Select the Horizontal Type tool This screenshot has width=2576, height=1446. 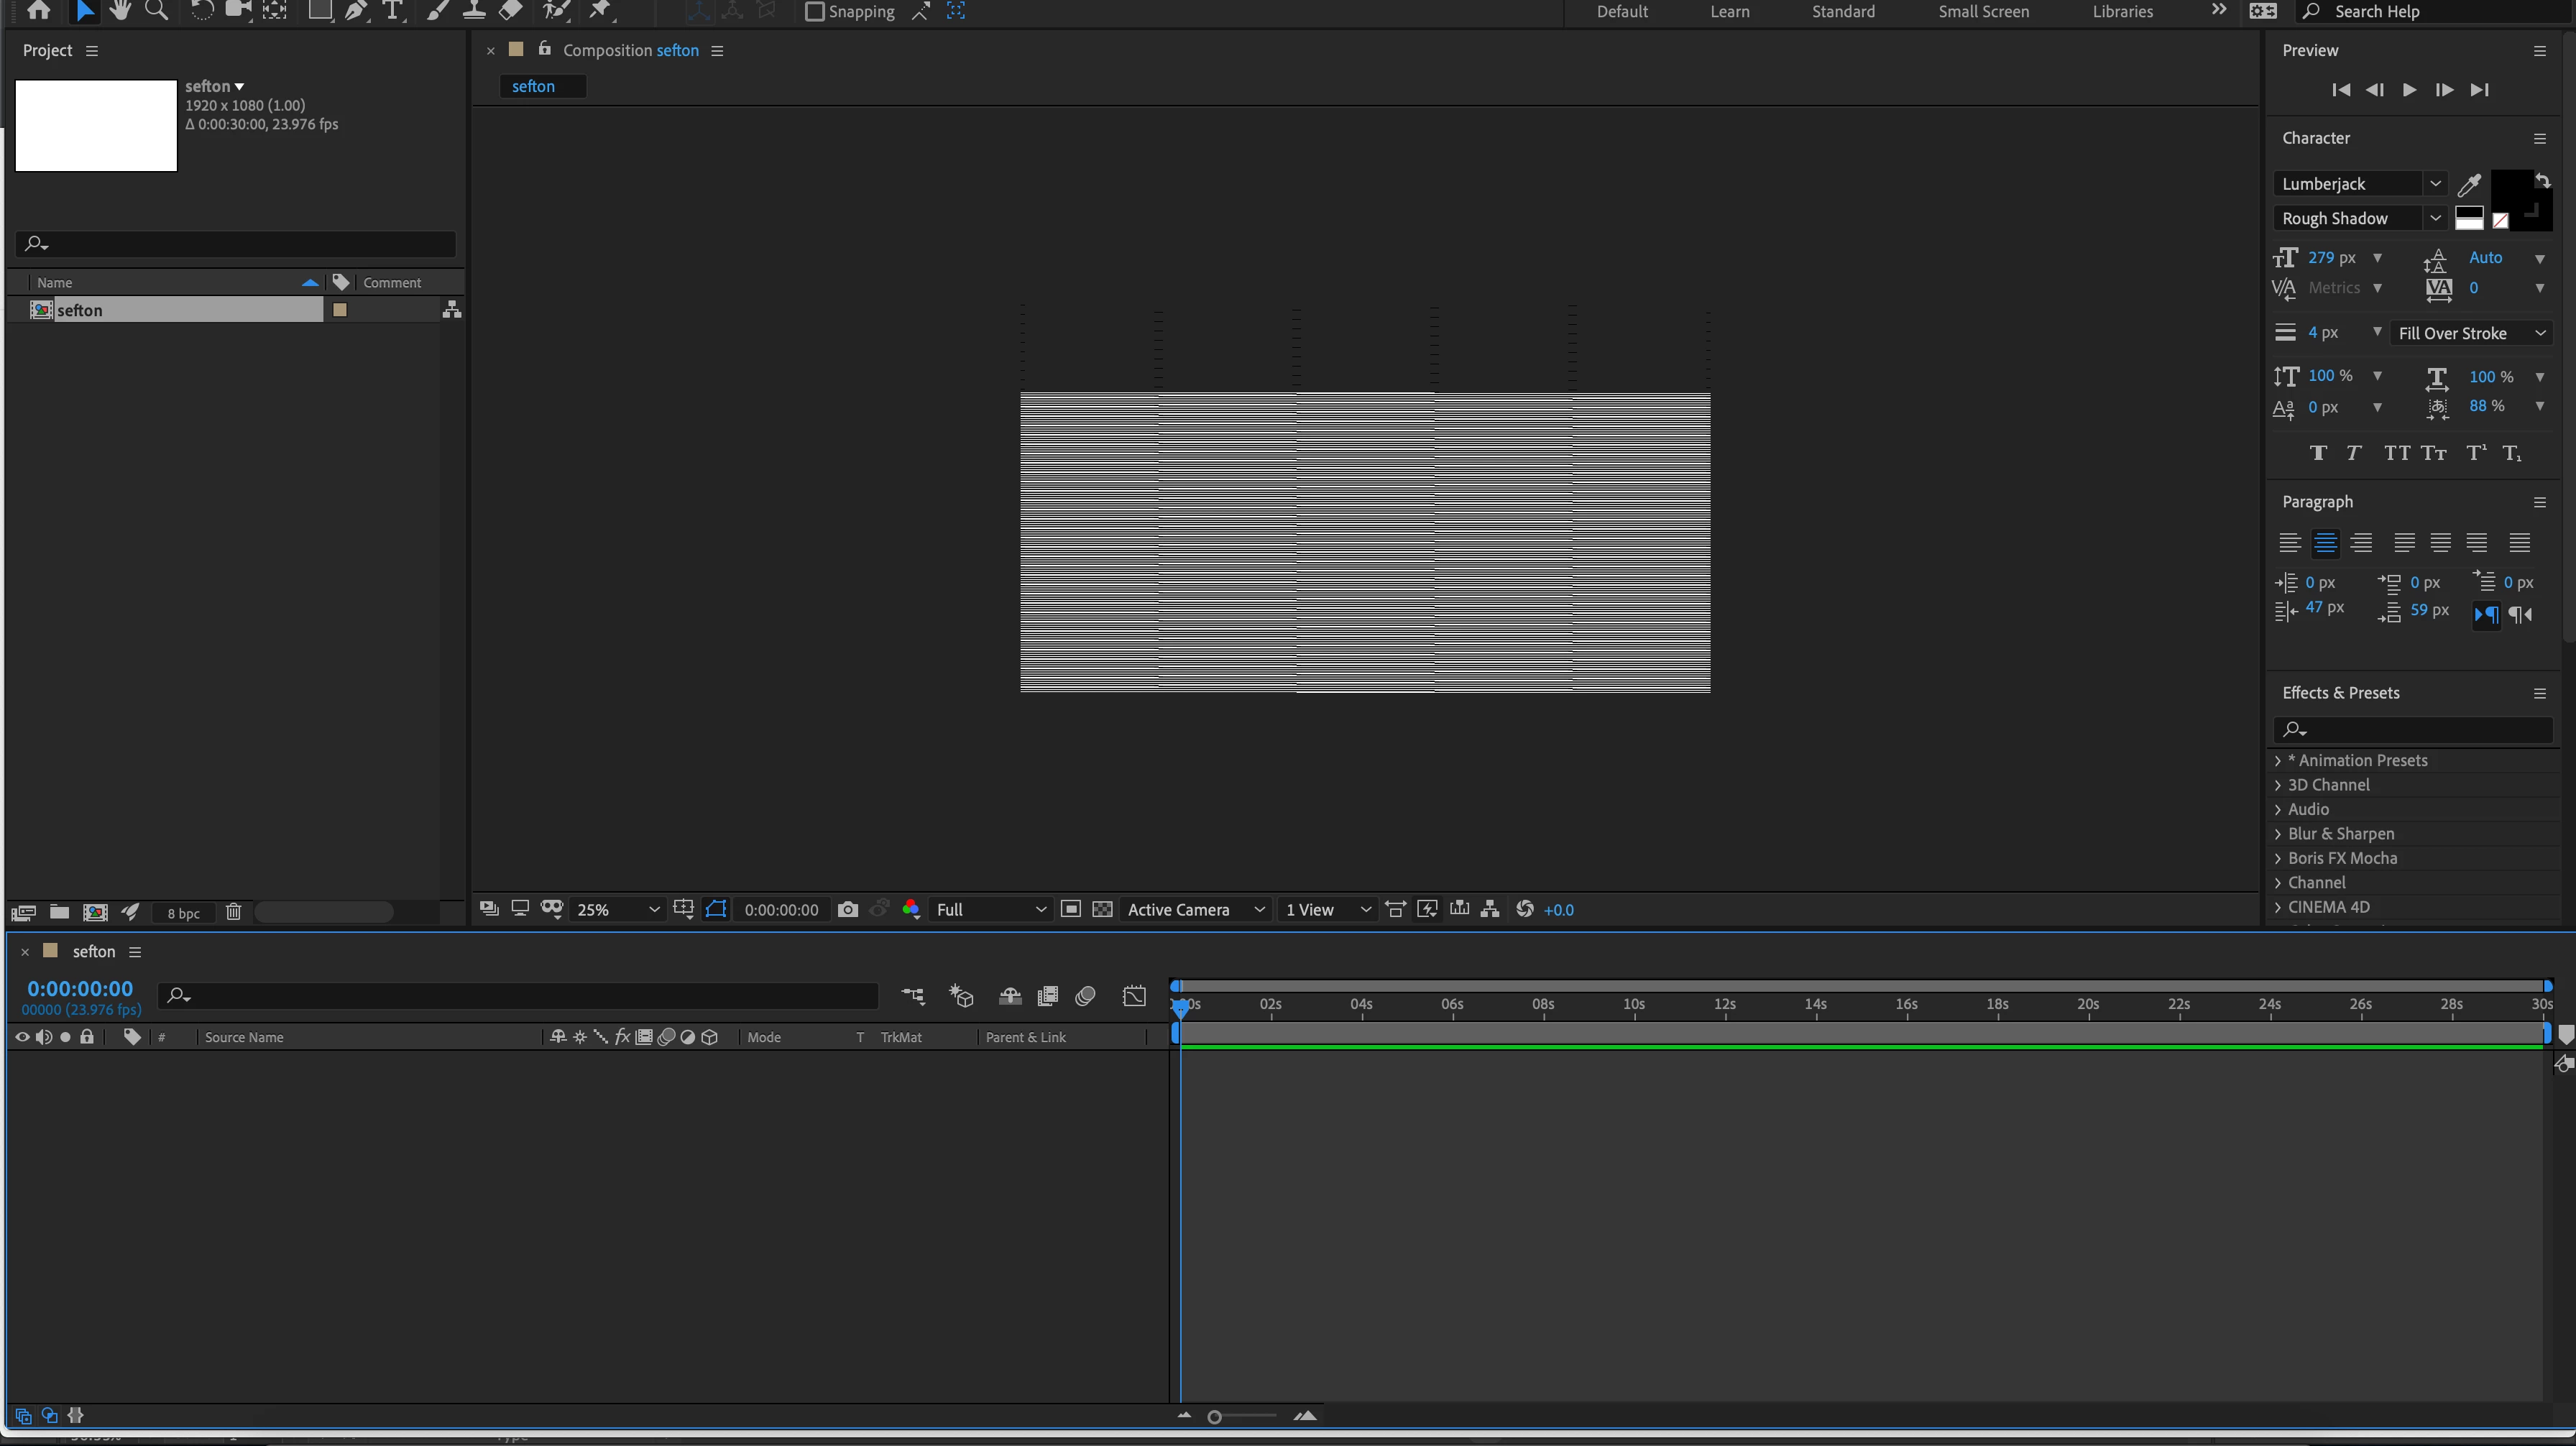[393, 11]
